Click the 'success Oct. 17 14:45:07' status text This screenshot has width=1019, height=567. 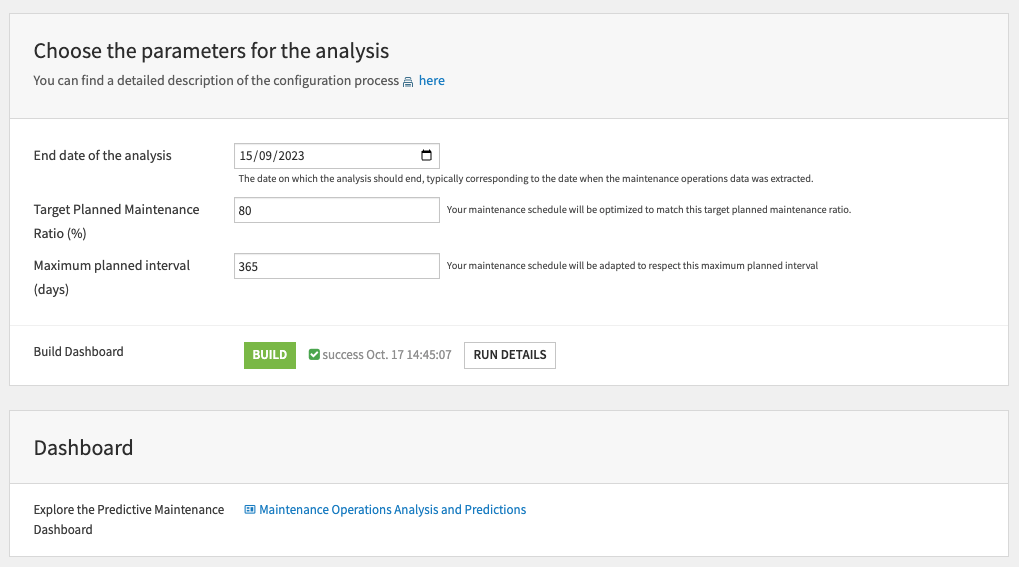point(387,355)
